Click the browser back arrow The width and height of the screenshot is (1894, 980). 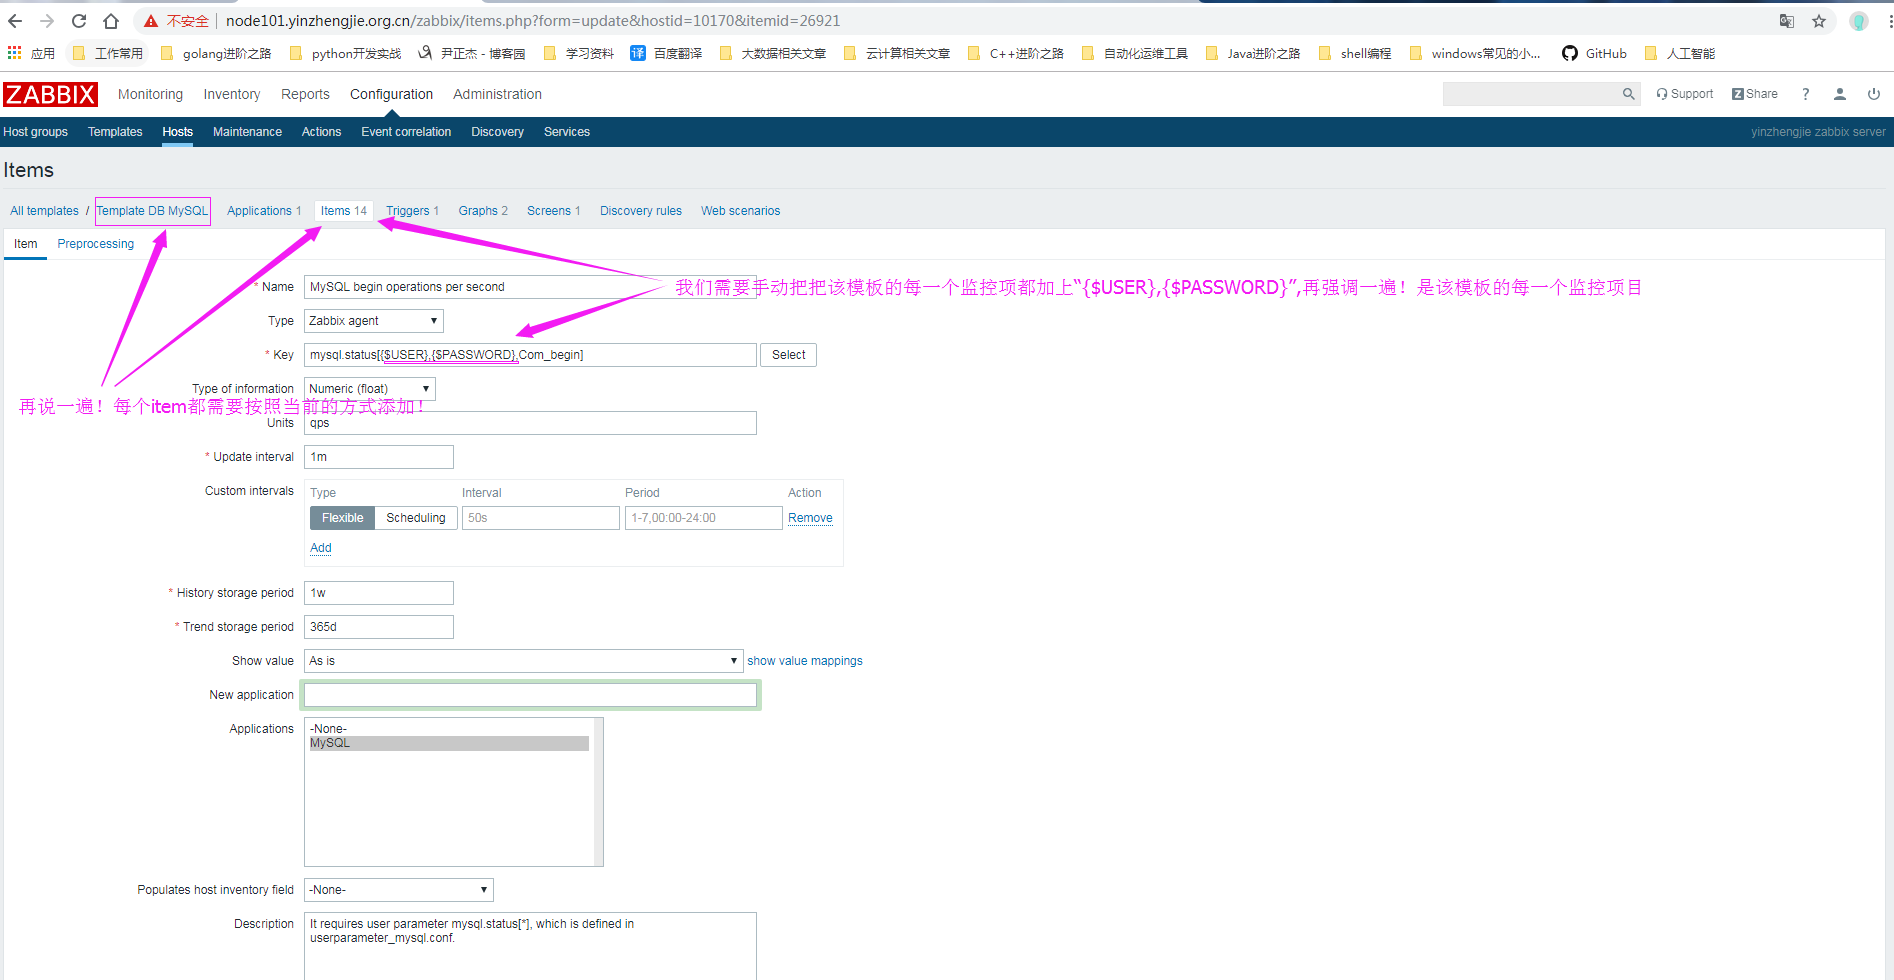coord(15,21)
